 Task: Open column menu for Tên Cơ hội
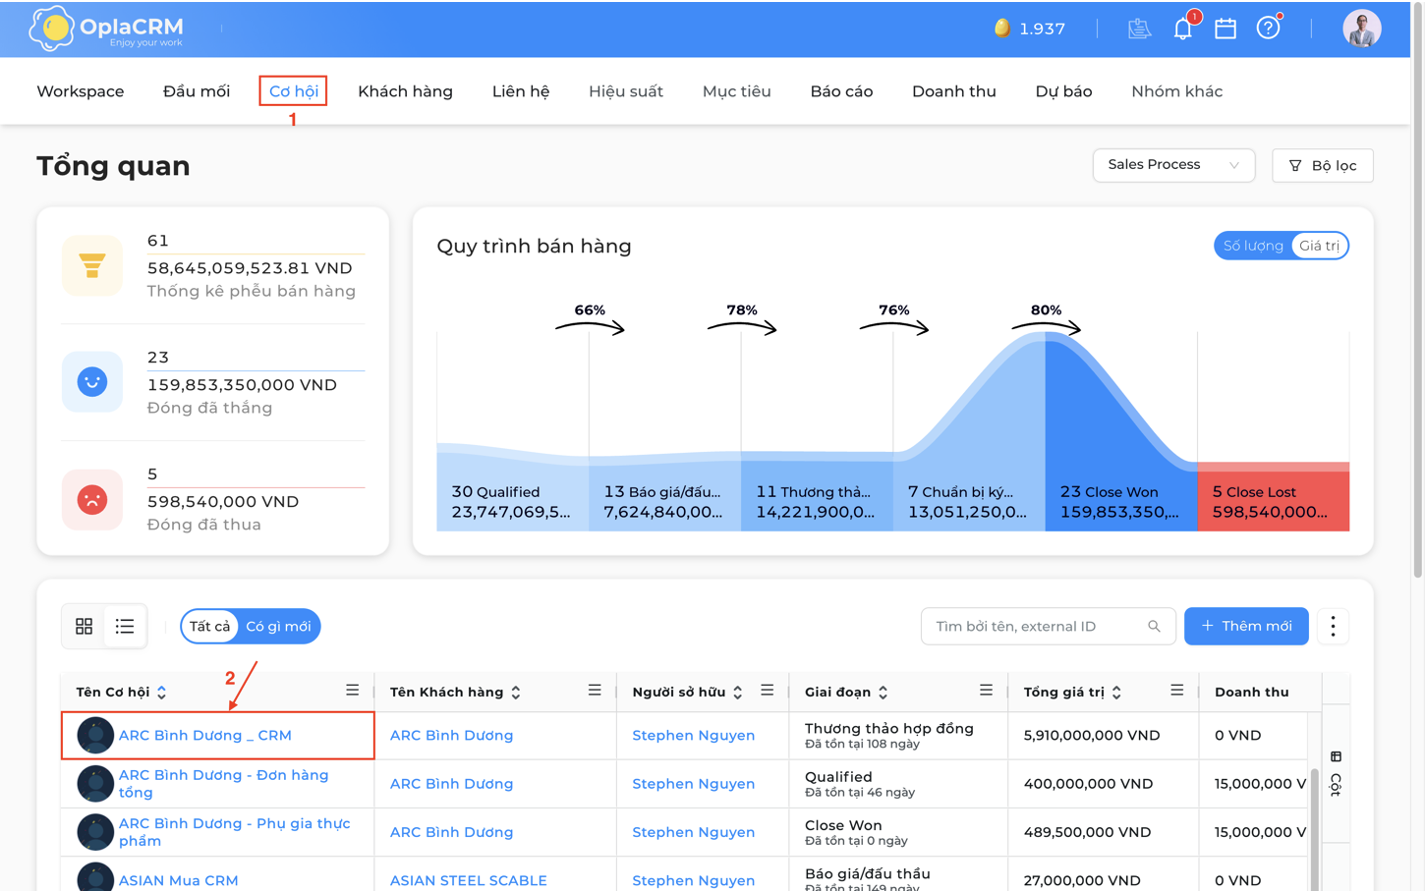click(352, 690)
